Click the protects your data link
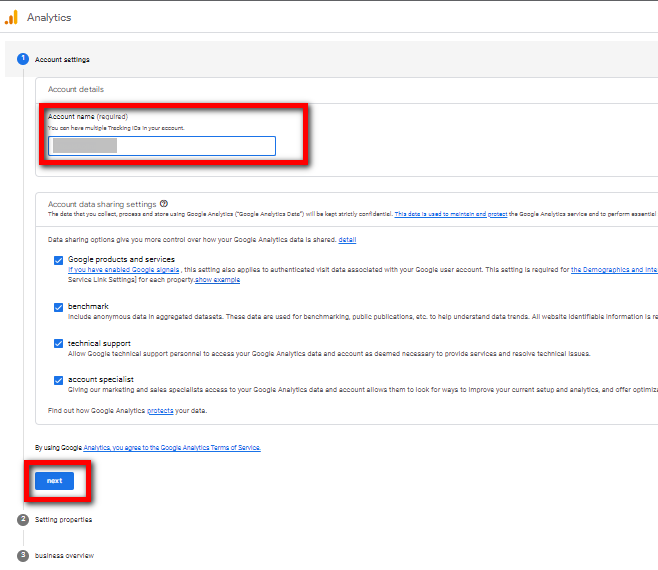The image size is (658, 570). 160,411
